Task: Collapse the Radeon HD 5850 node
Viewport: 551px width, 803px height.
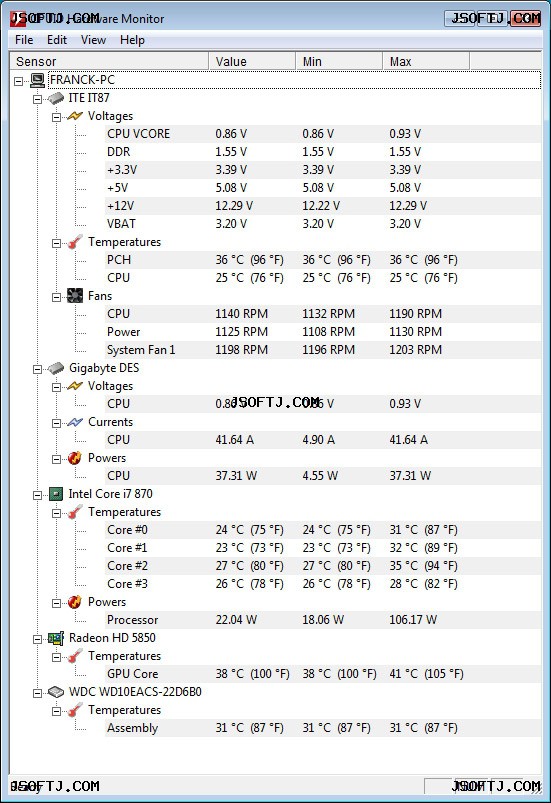Action: click(37, 639)
